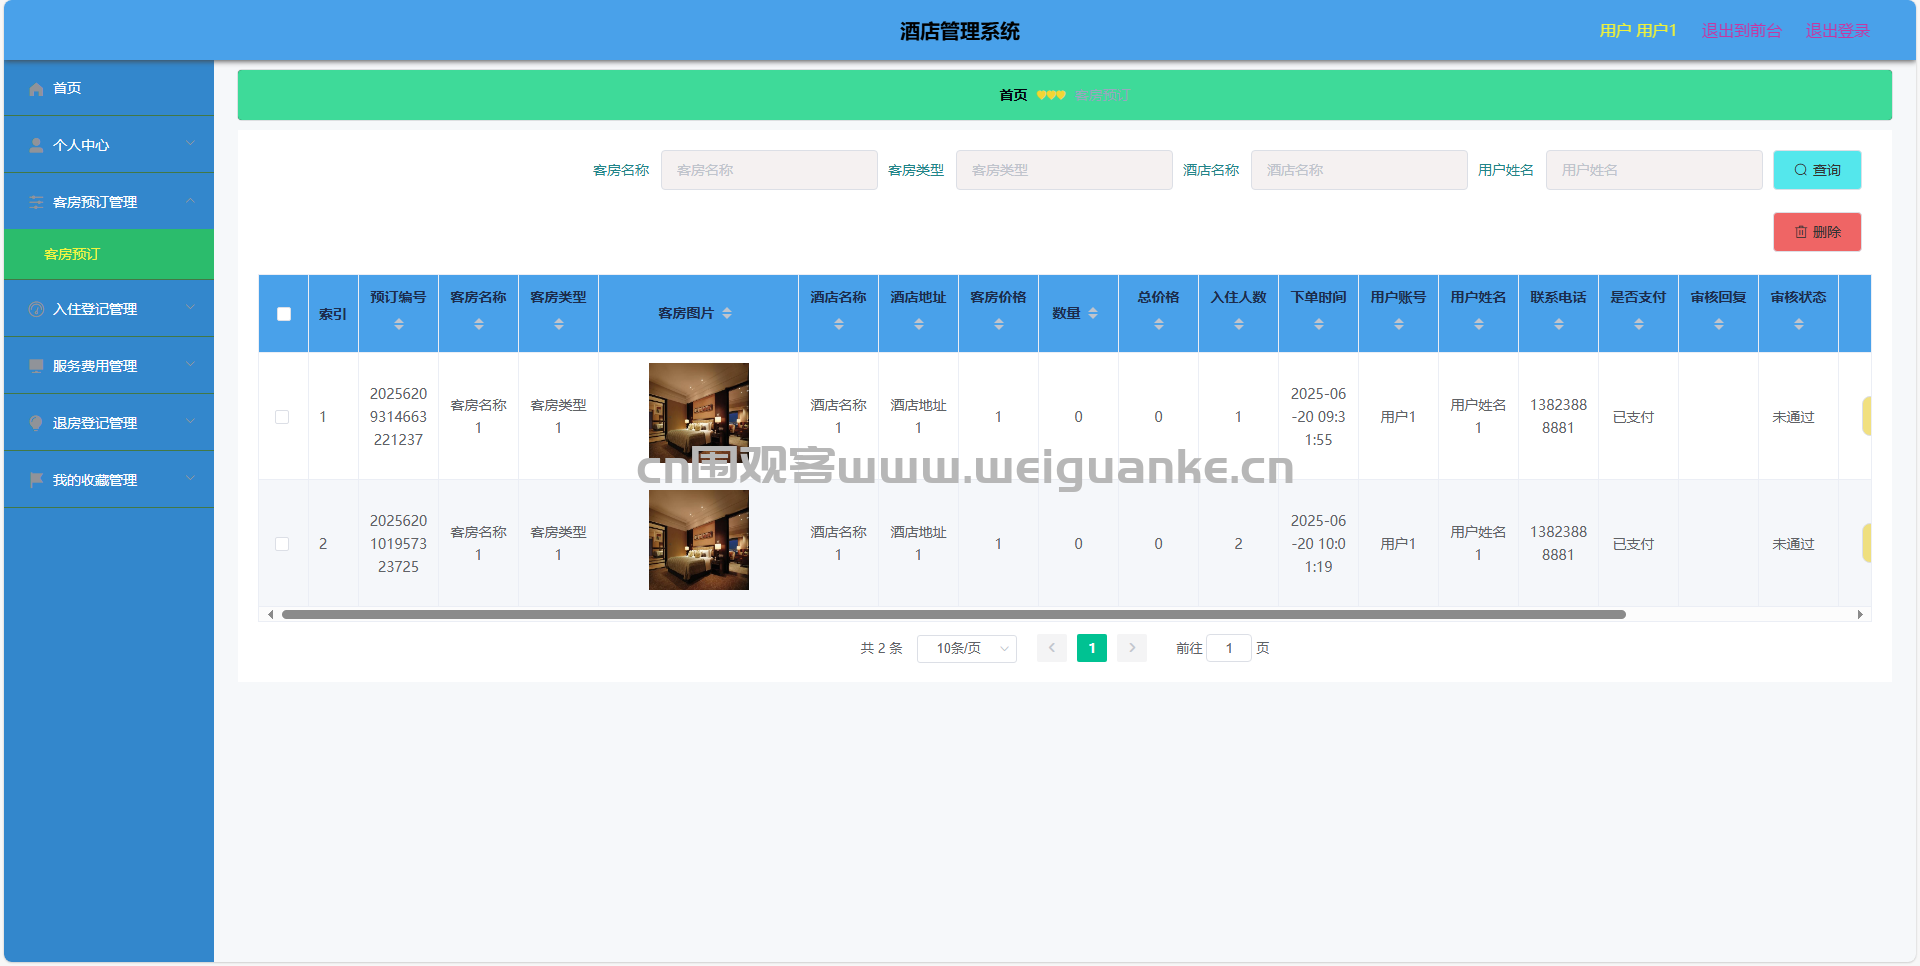The image size is (1920, 966).
Task: Click the 首页 breadcrumb link
Action: [1013, 95]
